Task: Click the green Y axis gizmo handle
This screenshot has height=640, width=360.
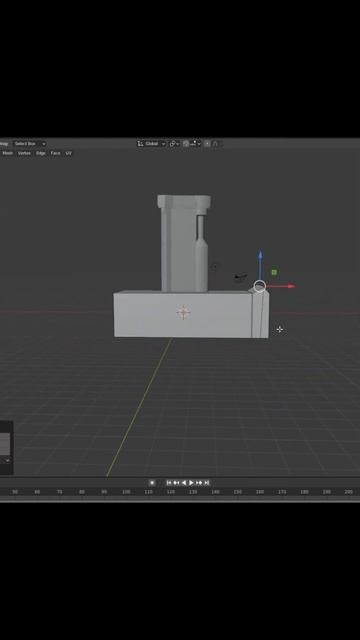Action: 274,272
